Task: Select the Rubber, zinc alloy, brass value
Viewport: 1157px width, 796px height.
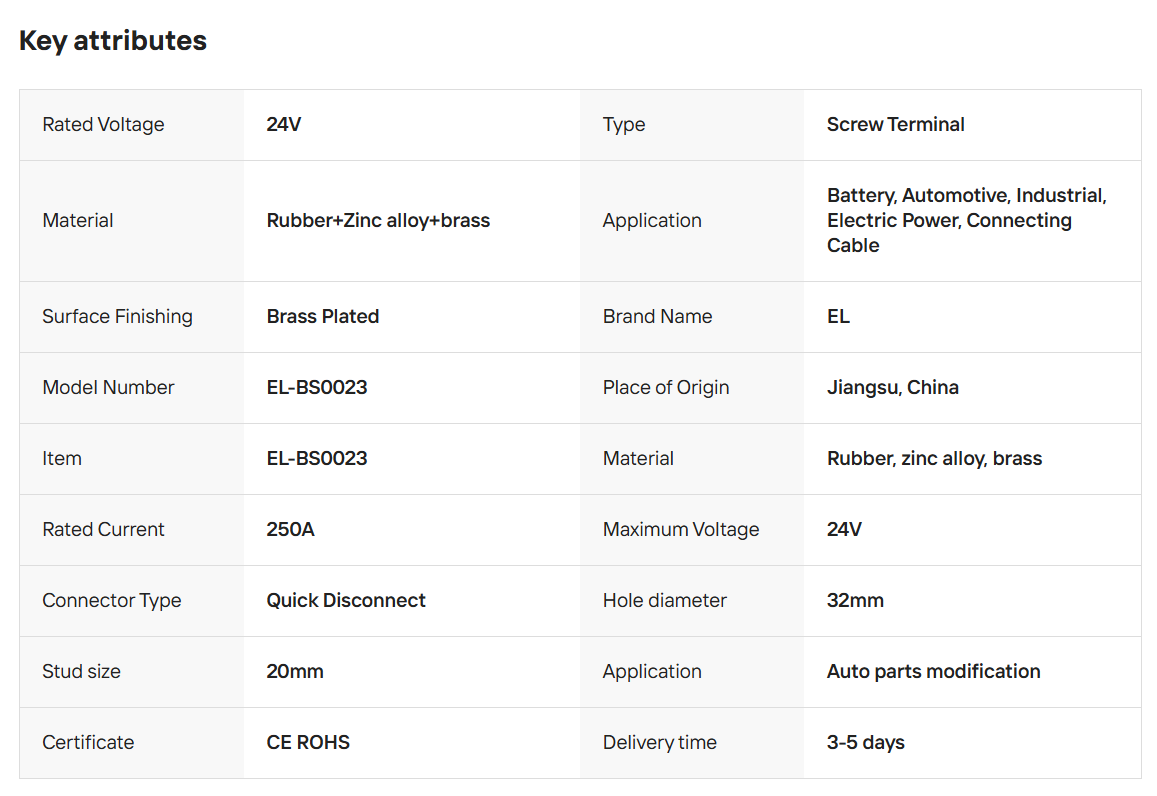Action: (934, 459)
